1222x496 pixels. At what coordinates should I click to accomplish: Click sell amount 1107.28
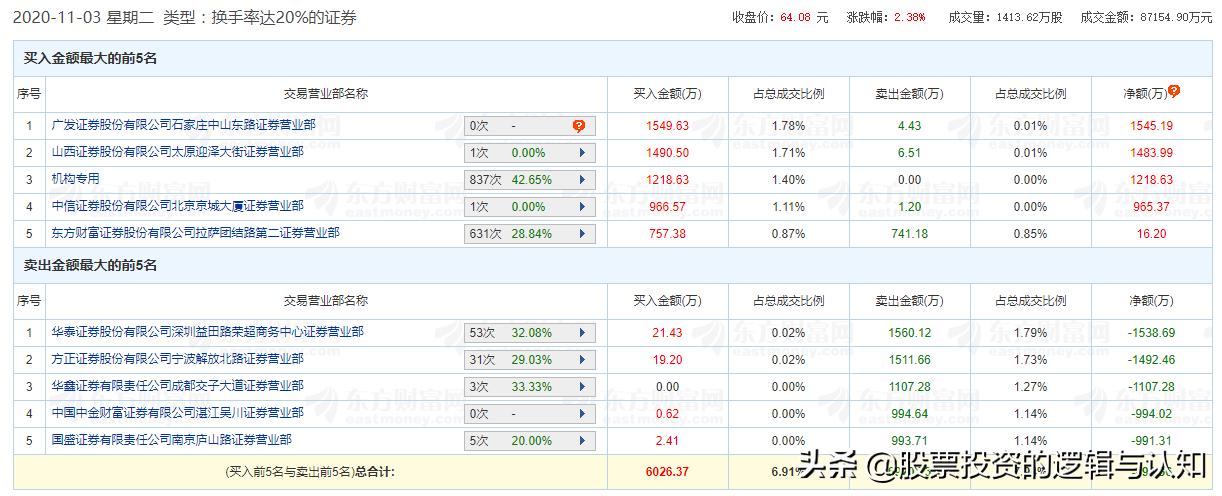(909, 387)
